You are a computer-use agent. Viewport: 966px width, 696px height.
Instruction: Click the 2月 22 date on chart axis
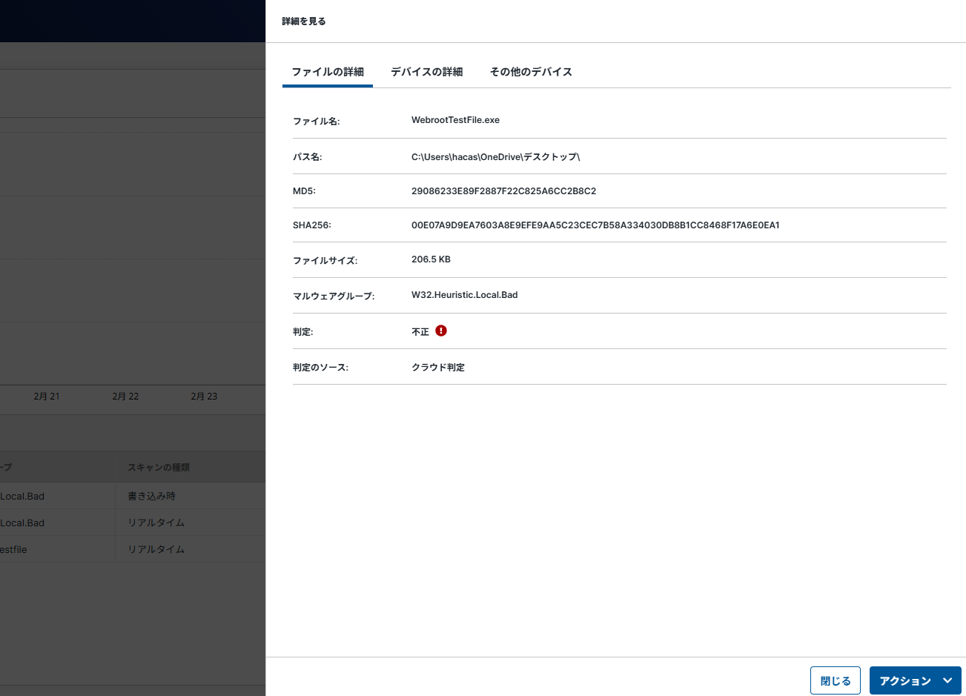coord(125,396)
